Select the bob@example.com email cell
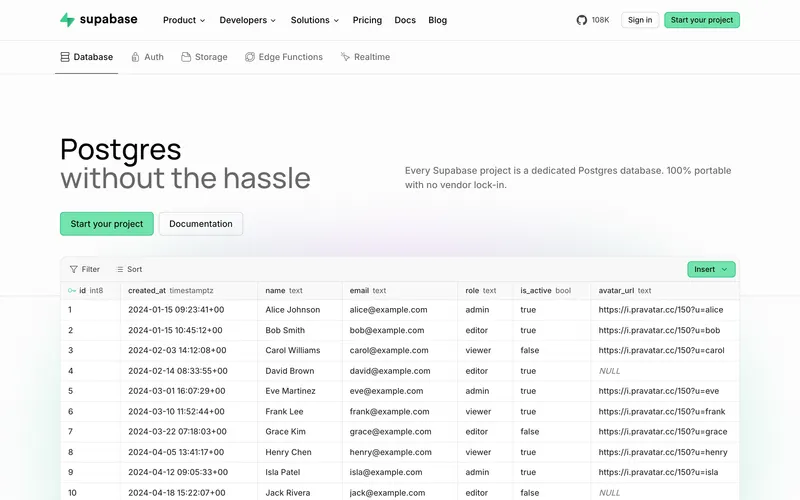The height and width of the screenshot is (500, 800). (400, 330)
